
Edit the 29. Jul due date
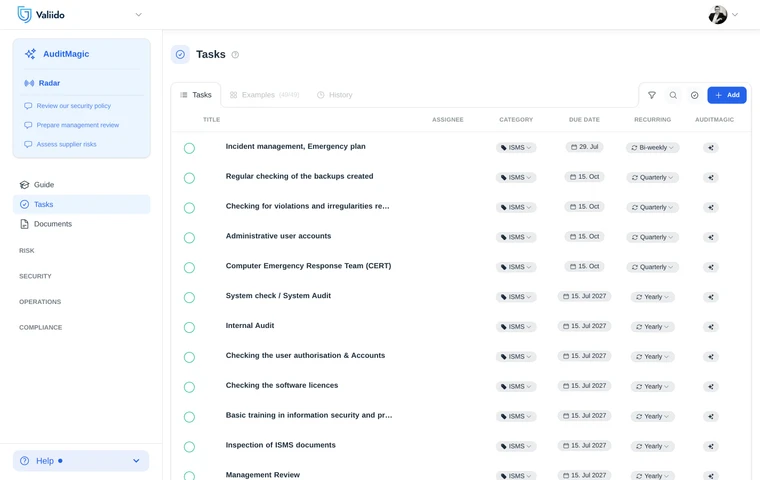coord(584,147)
